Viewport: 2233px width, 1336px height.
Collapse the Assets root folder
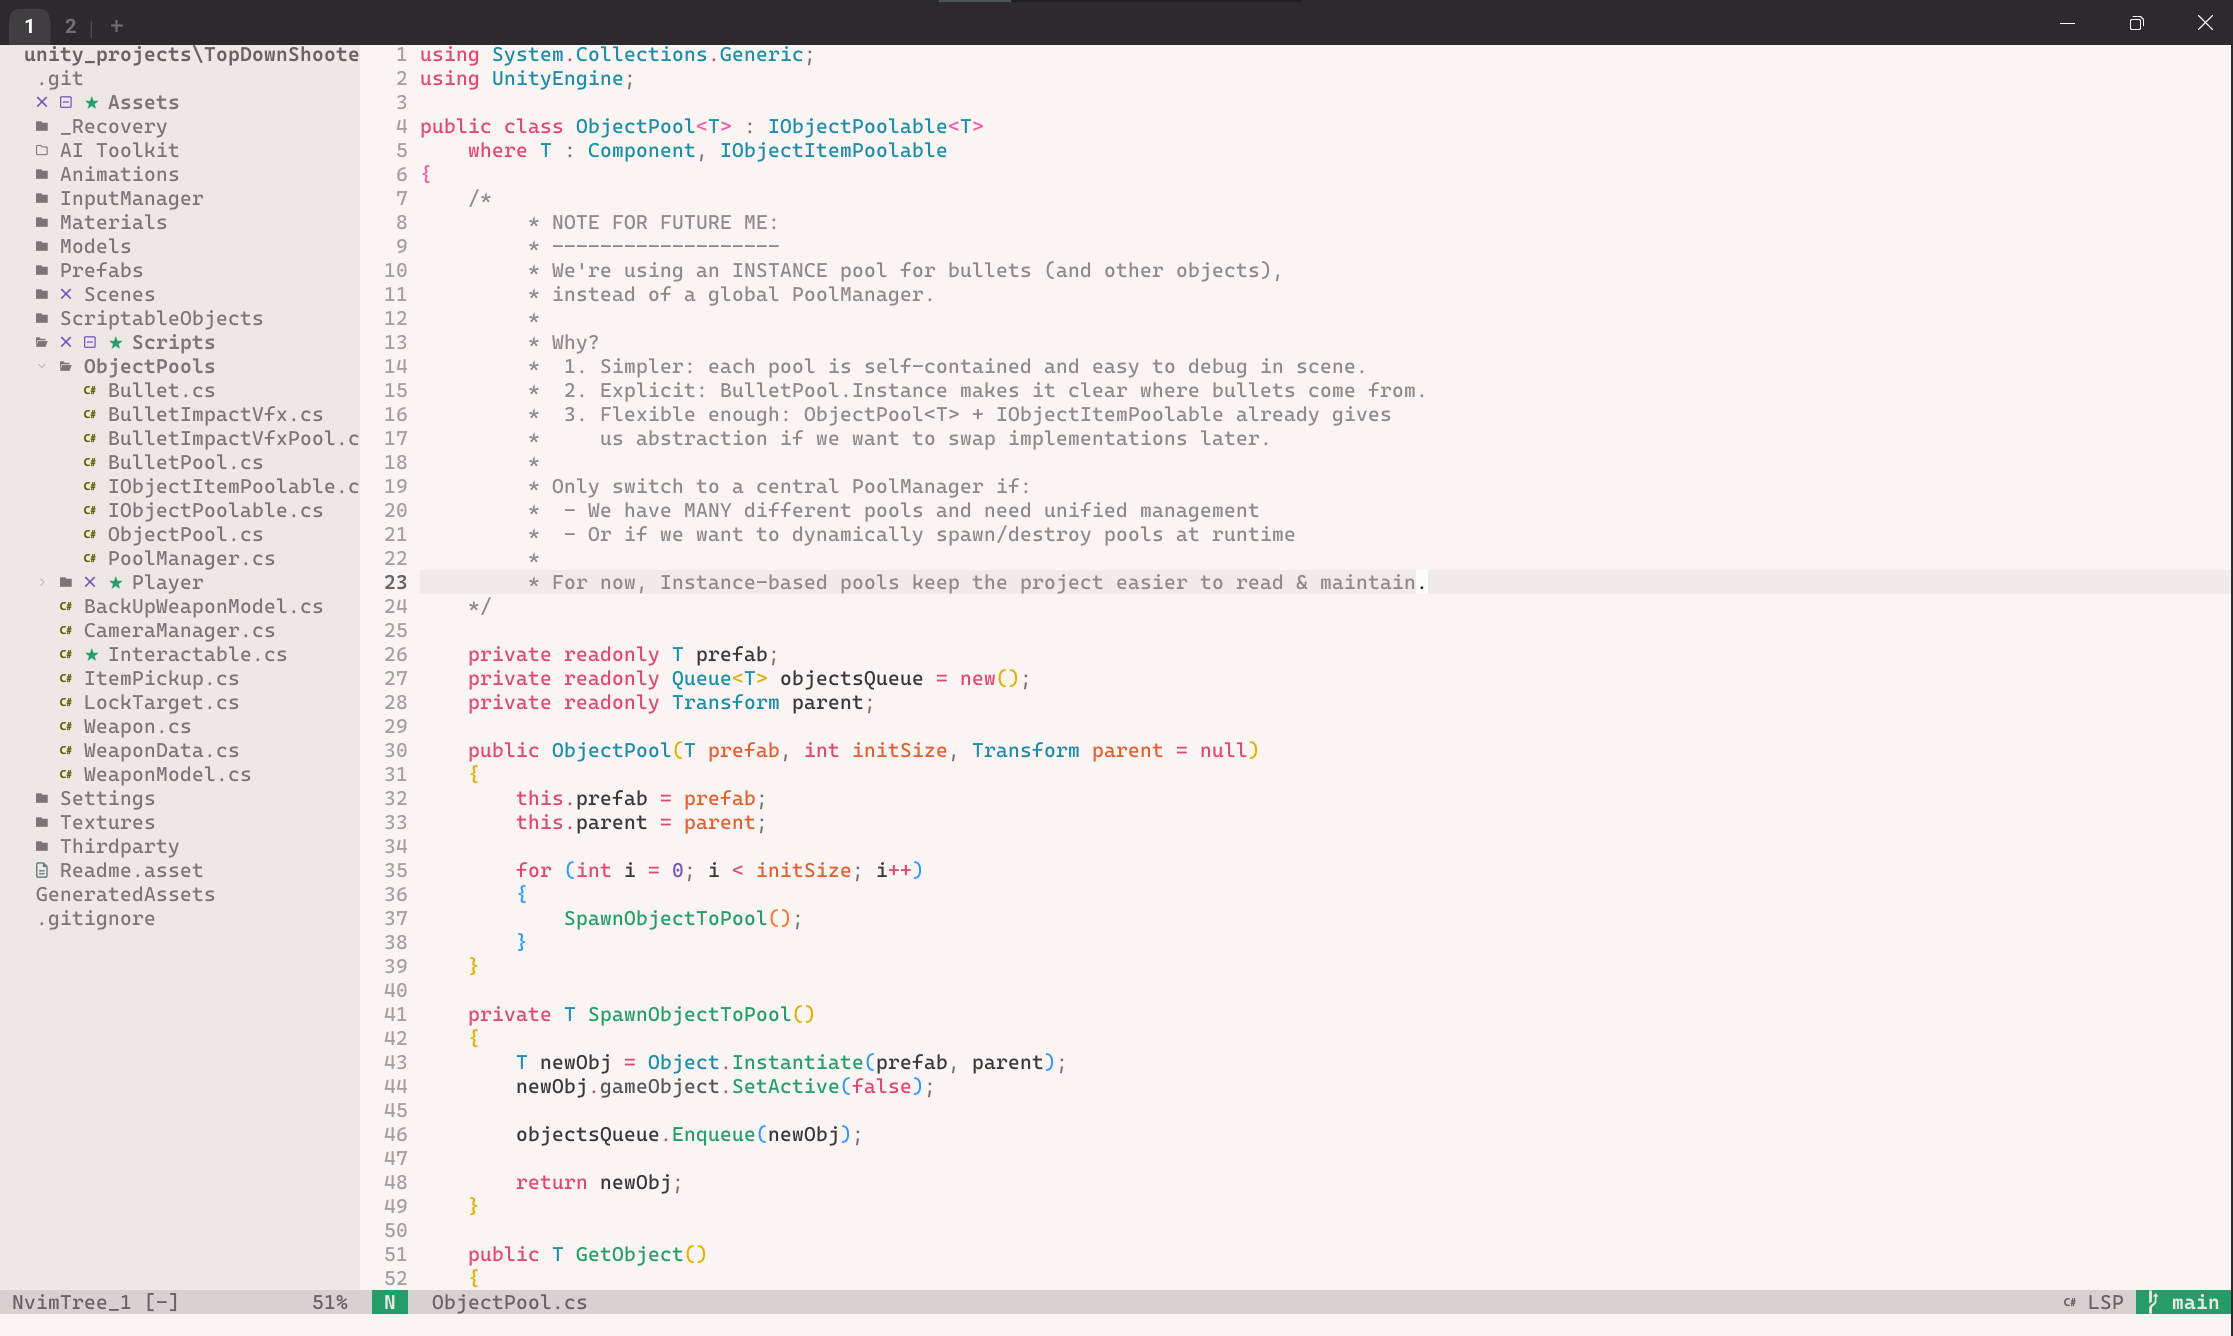click(x=143, y=103)
